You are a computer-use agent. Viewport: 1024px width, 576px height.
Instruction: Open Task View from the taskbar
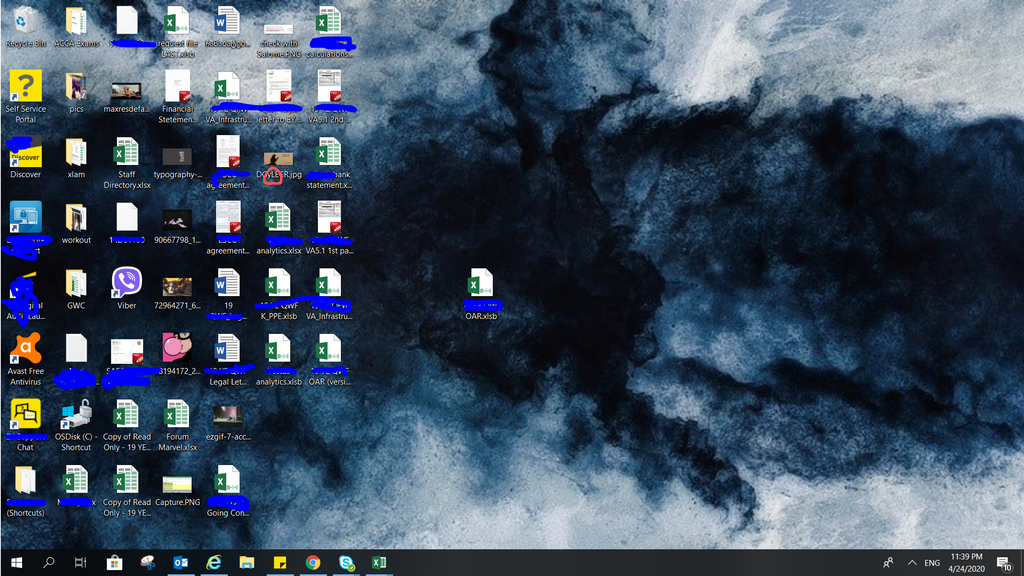click(x=80, y=562)
